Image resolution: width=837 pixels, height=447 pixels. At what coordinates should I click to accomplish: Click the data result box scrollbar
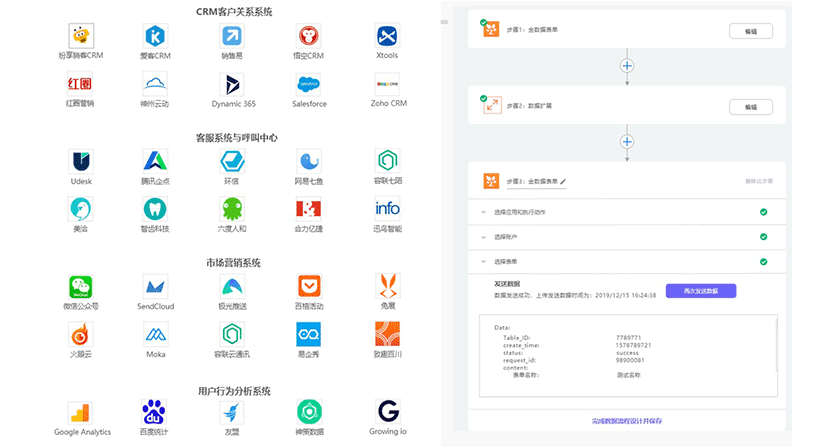776,344
